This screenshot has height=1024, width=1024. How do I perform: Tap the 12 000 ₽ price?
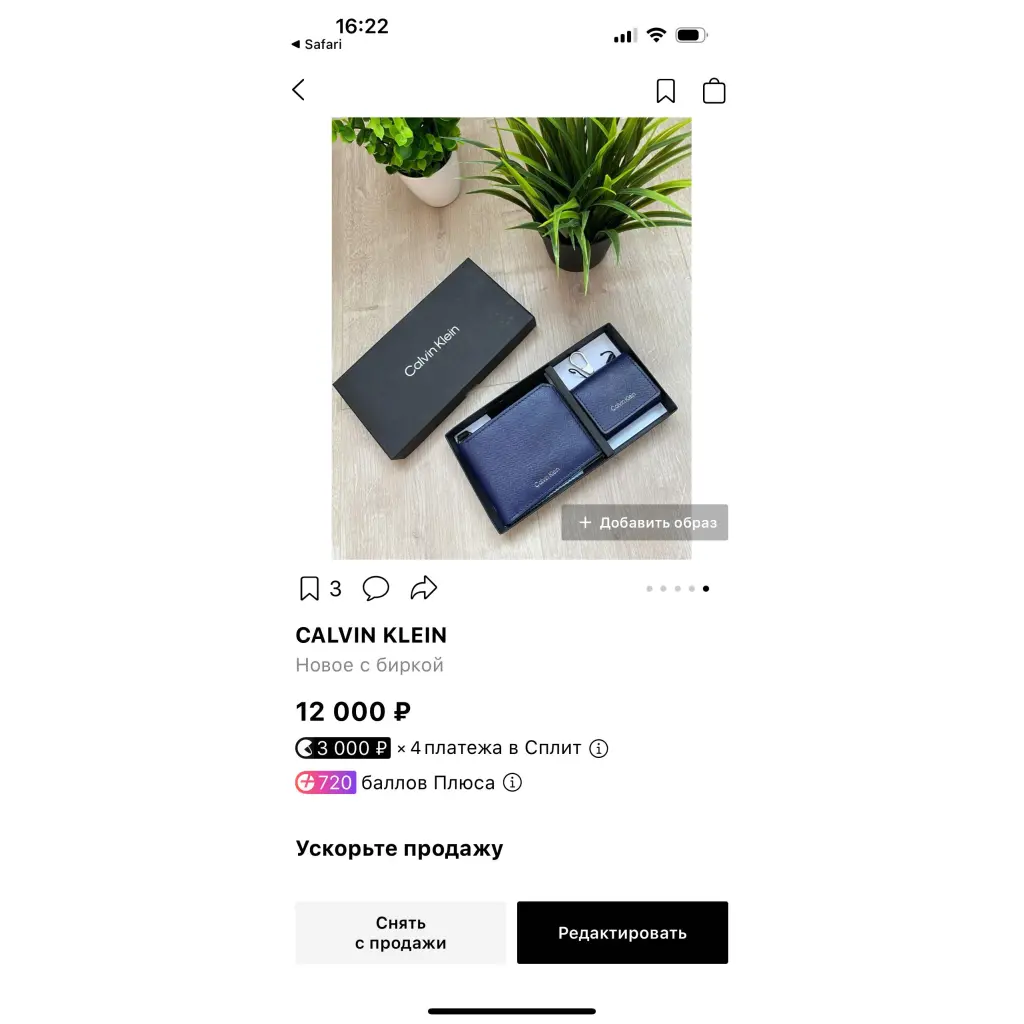click(353, 712)
